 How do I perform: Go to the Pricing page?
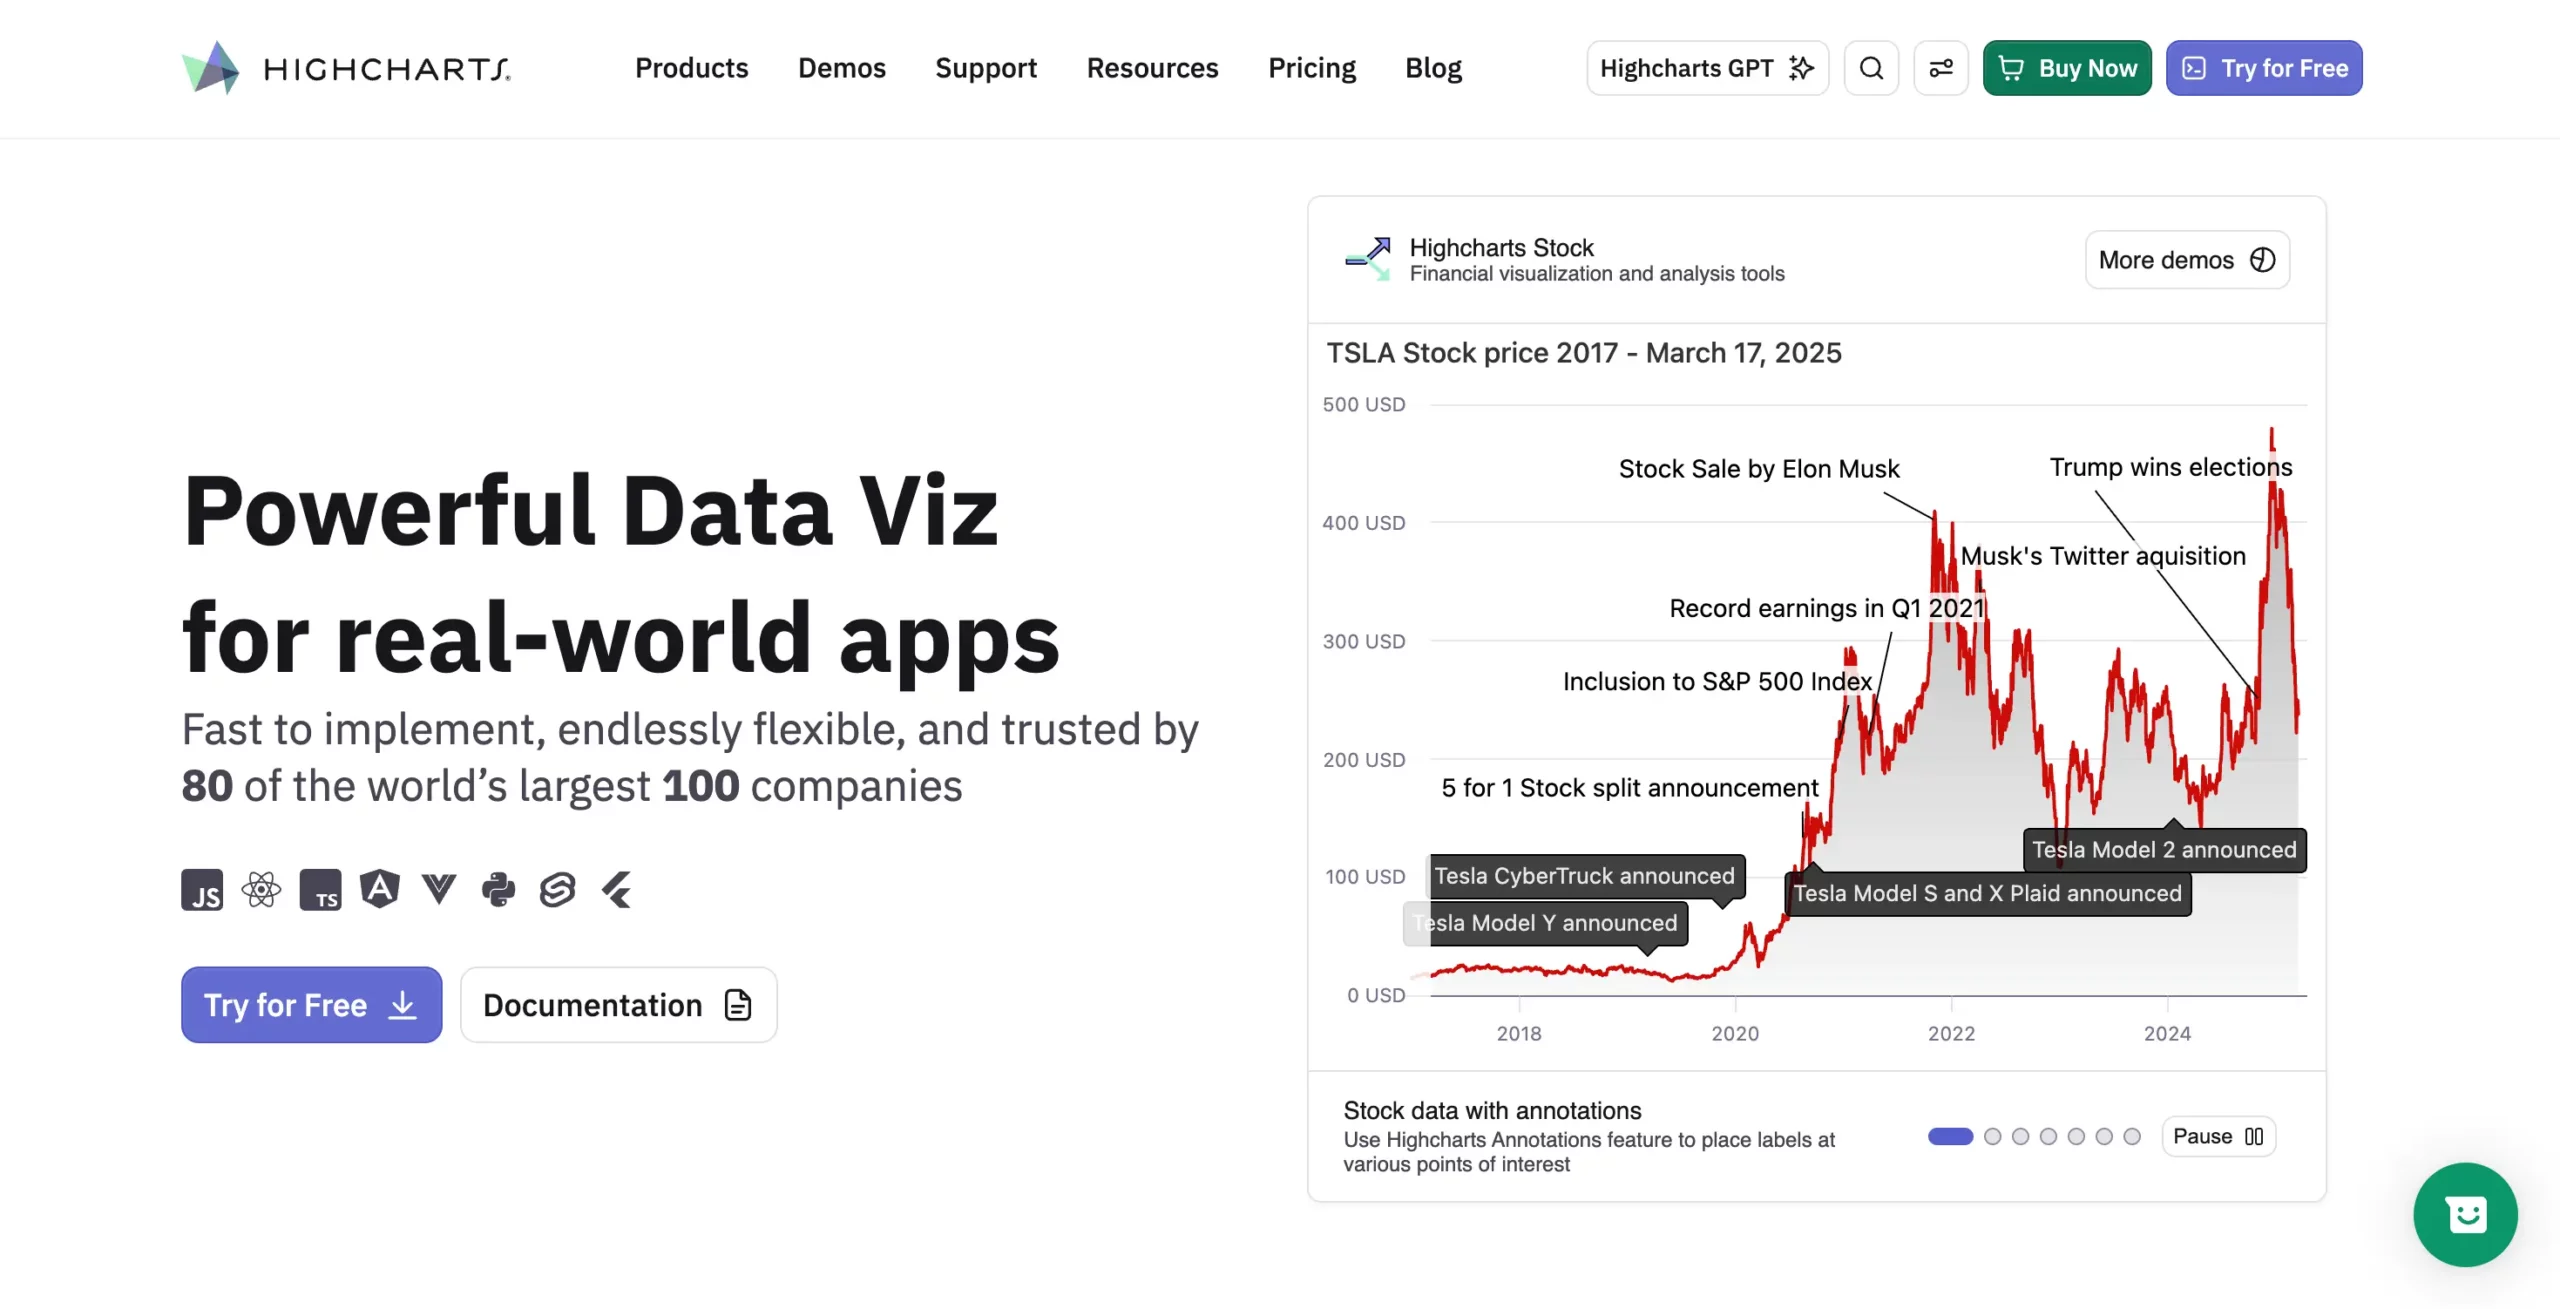(1312, 68)
